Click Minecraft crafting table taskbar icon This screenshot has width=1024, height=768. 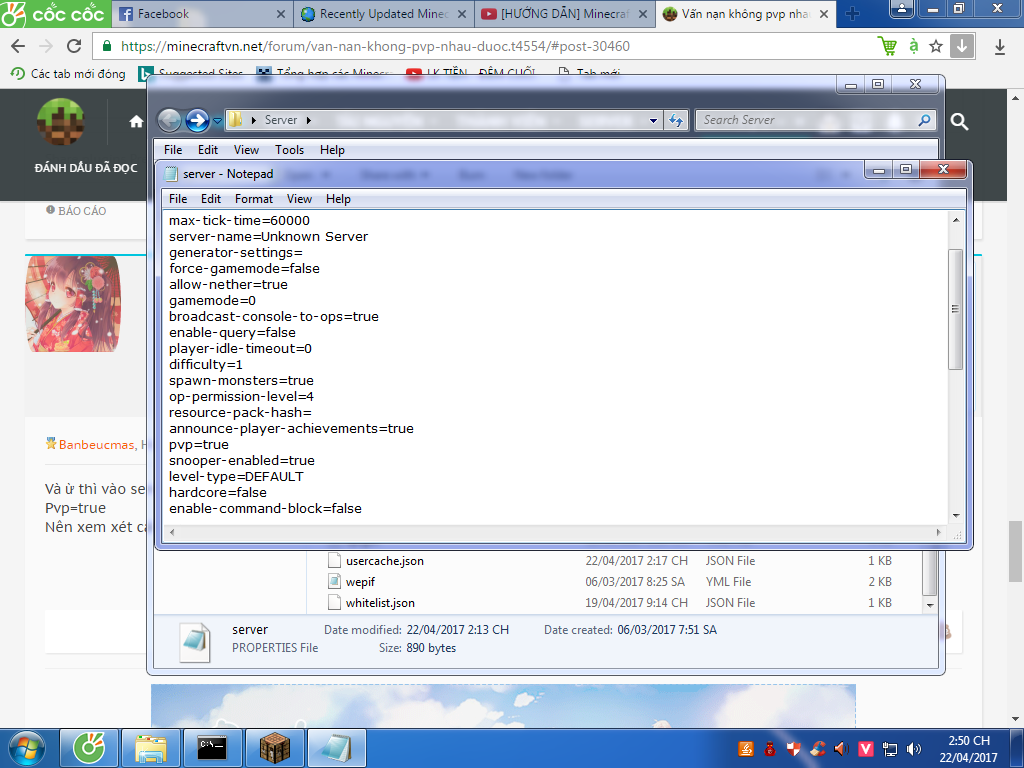pyautogui.click(x=275, y=748)
